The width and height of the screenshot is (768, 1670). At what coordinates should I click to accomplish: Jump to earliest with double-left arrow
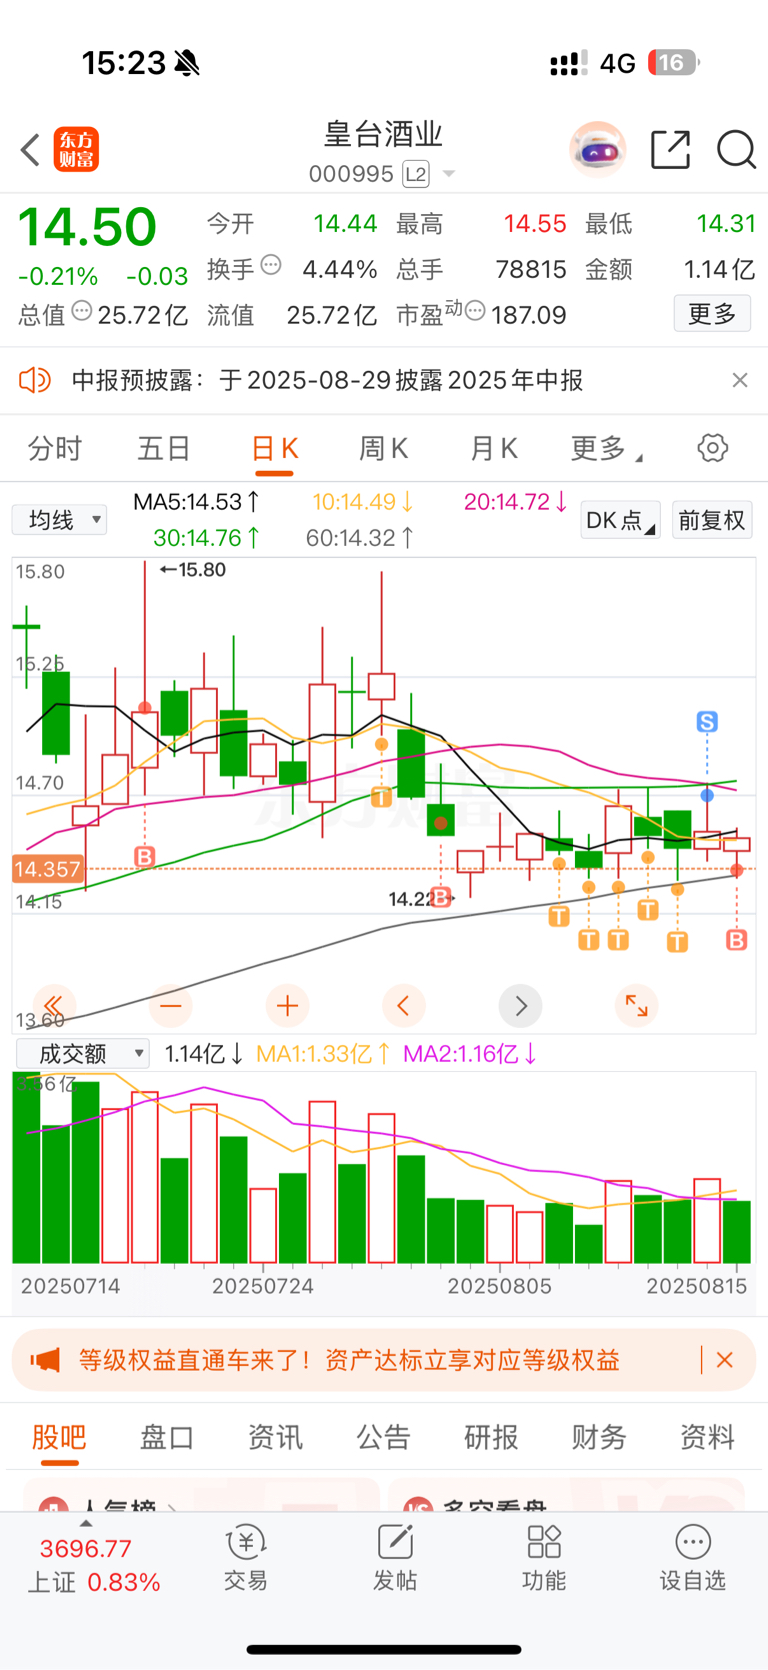(54, 1005)
